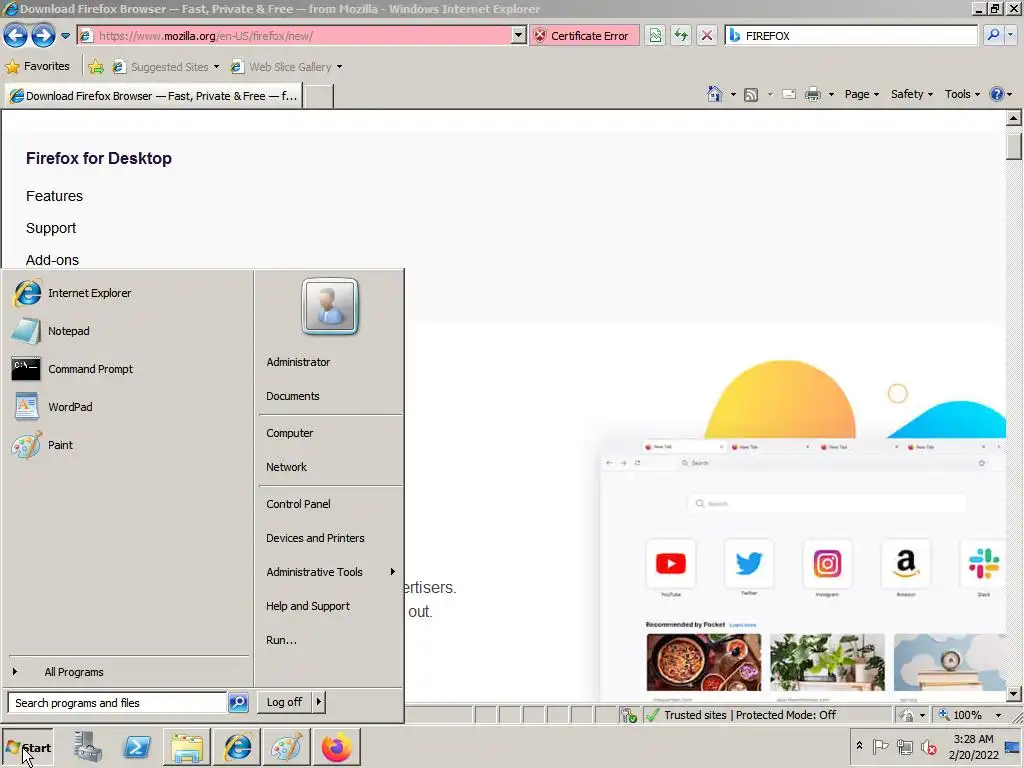1024x768 pixels.
Task: Open Devices and Printers
Action: (x=330, y=538)
